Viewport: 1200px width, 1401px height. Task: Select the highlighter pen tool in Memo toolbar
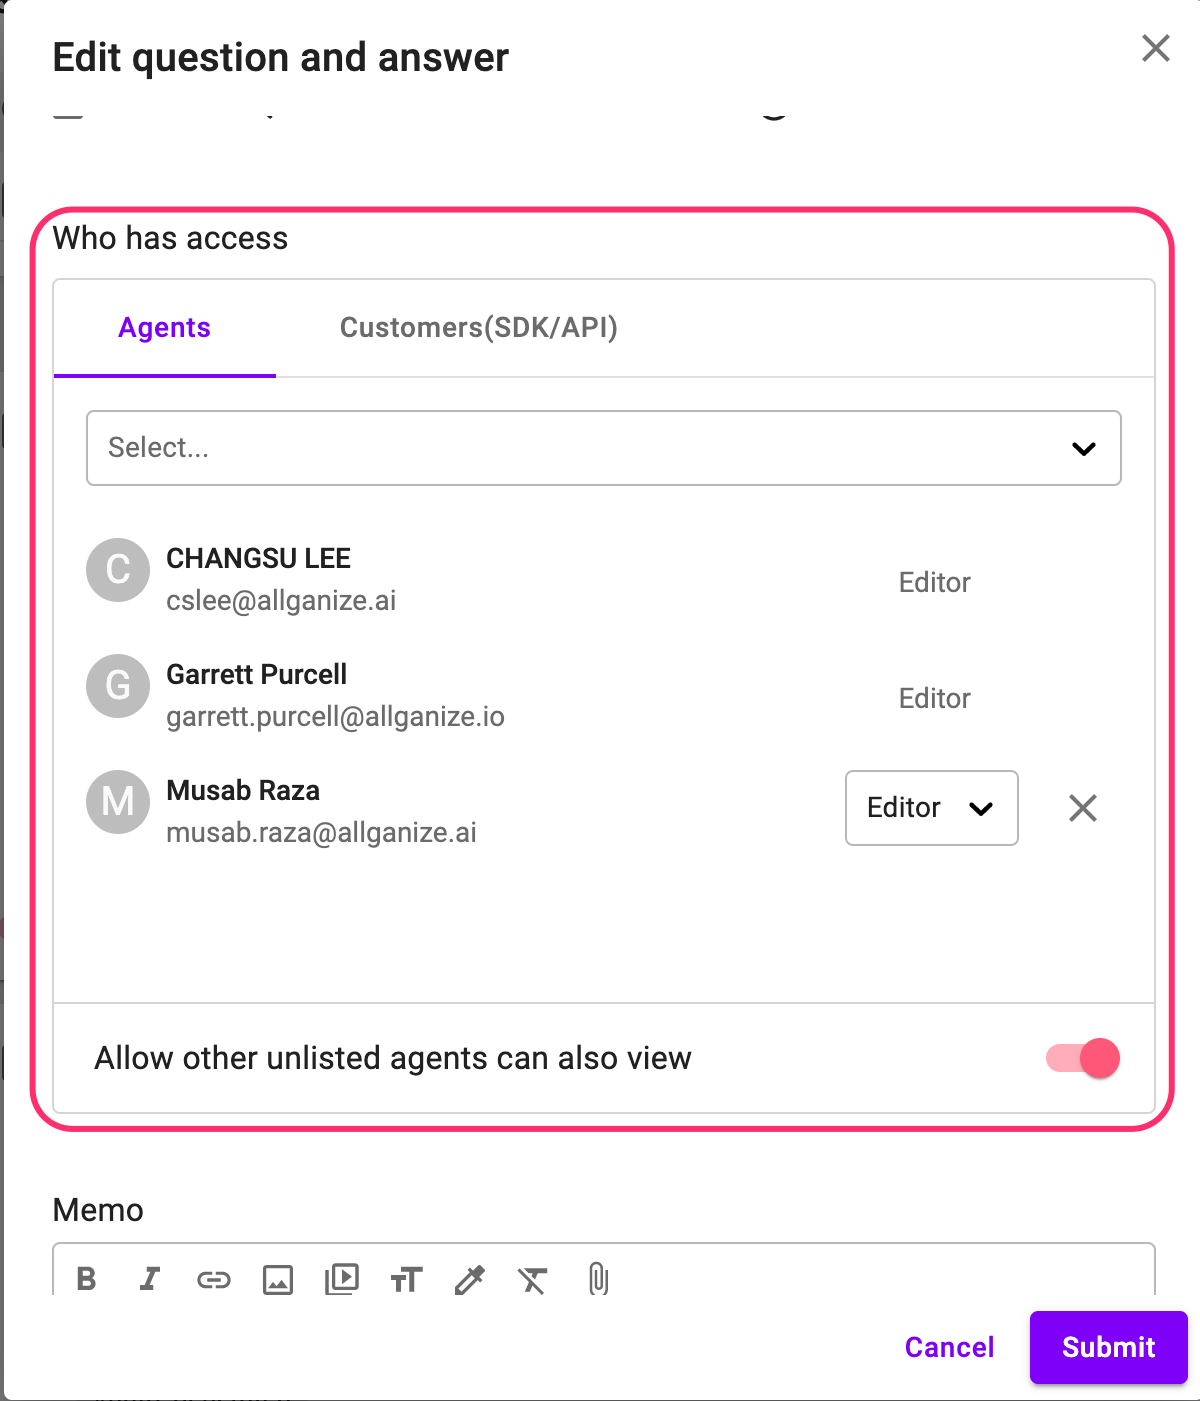click(469, 1279)
